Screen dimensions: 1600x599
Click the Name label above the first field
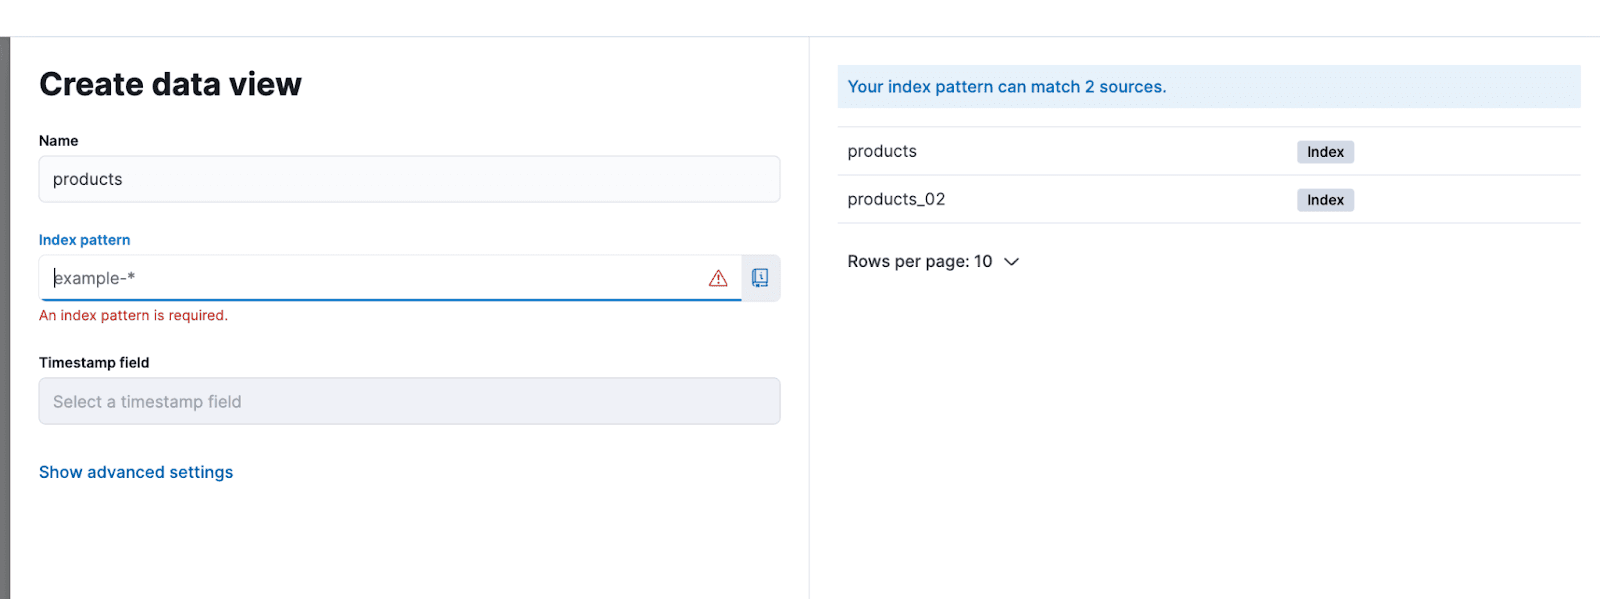pos(58,141)
